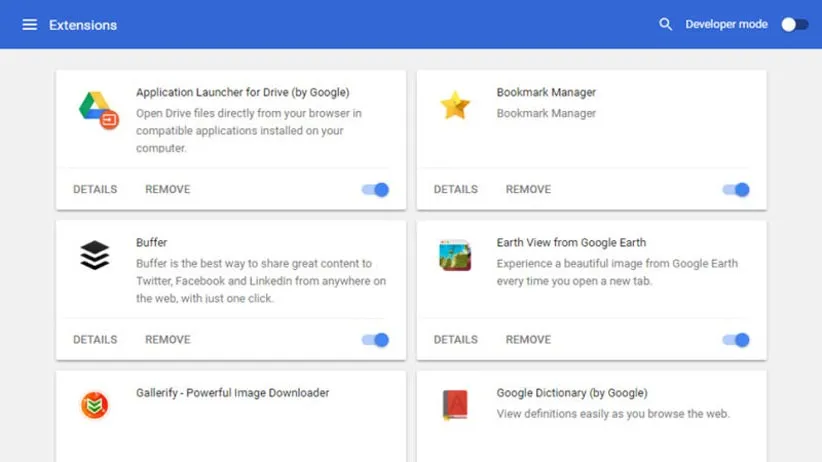Enable Developer mode toggle
The image size is (822, 462).
(794, 24)
